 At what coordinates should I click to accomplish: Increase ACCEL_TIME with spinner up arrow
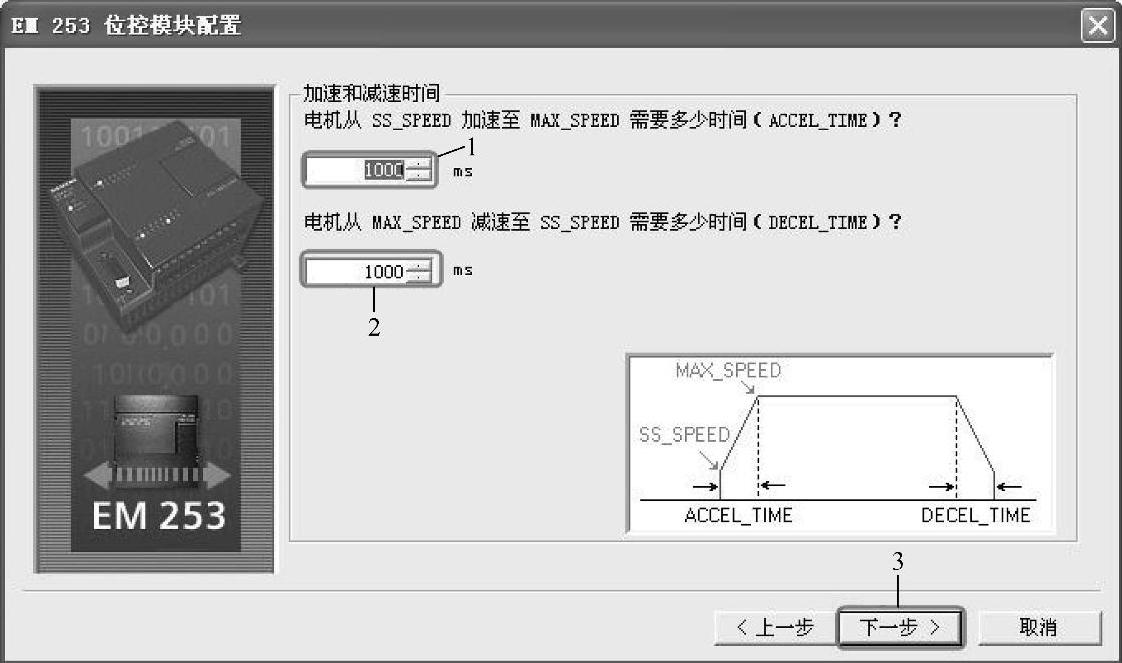(419, 164)
